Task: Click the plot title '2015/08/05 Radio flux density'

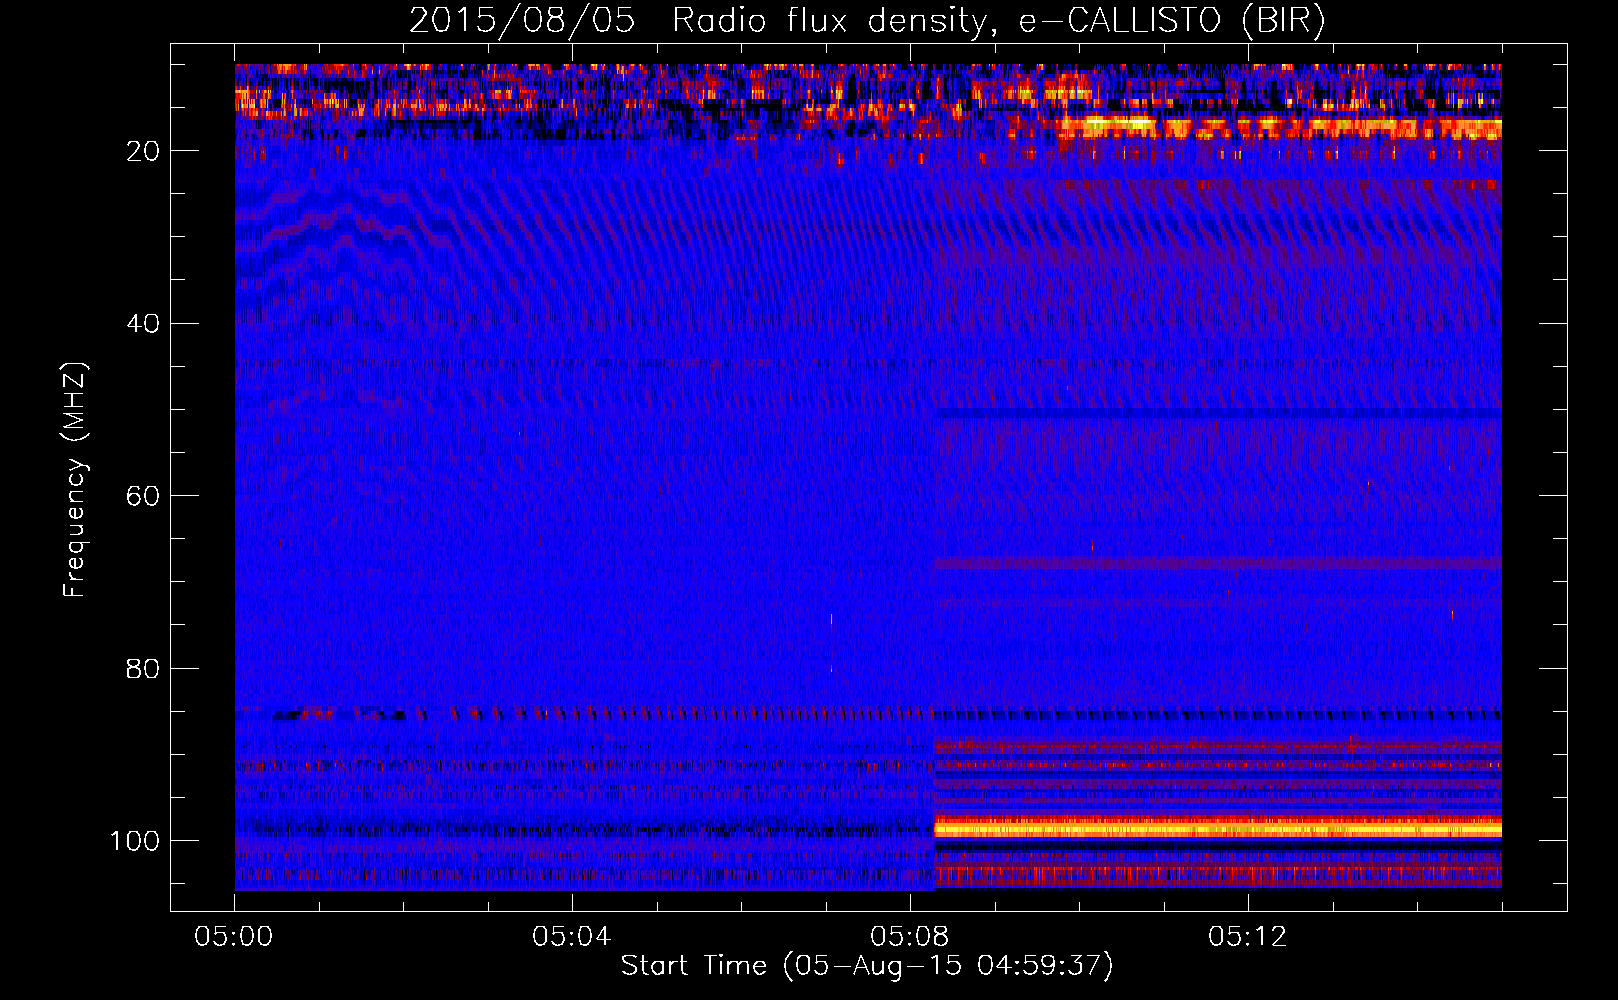Action: [x=867, y=20]
